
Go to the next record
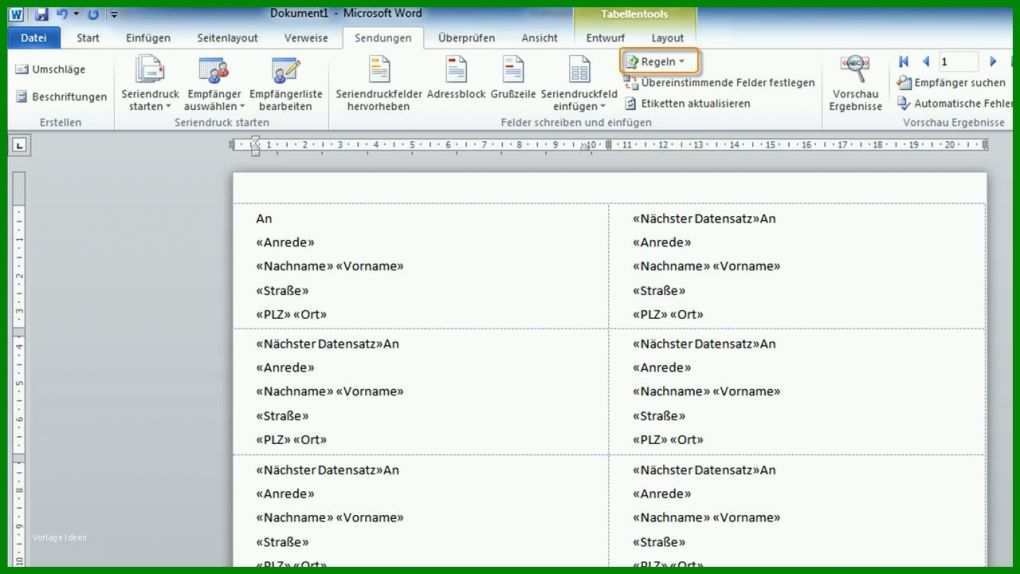[993, 62]
